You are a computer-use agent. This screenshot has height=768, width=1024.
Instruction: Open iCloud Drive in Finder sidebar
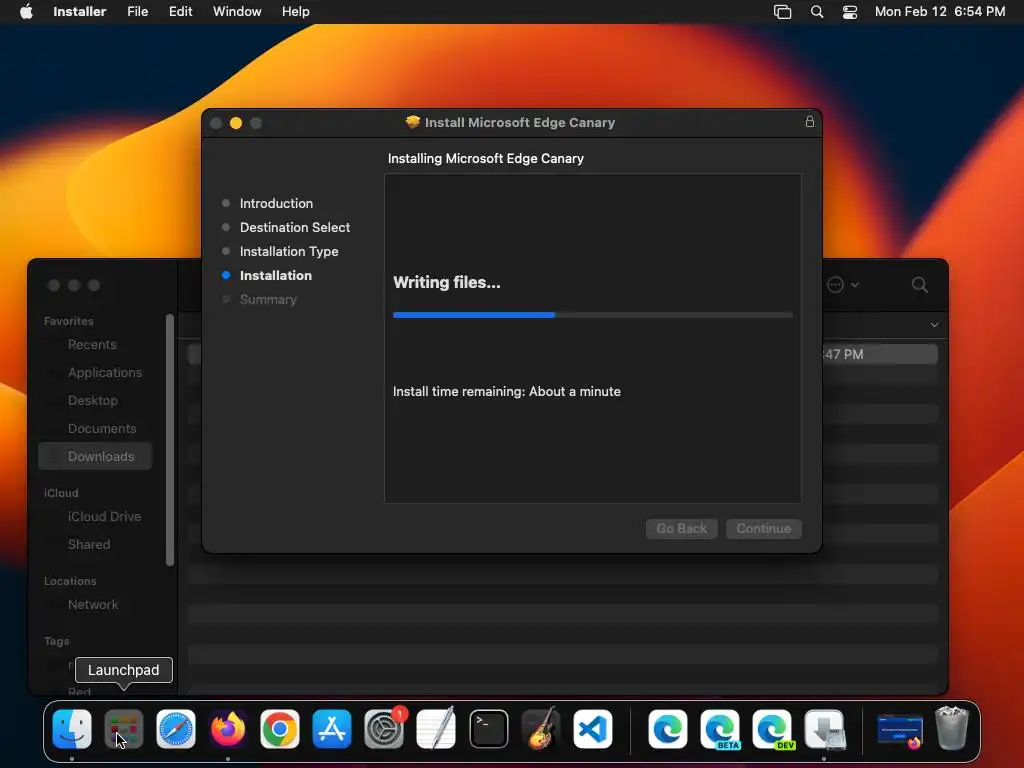click(x=104, y=517)
